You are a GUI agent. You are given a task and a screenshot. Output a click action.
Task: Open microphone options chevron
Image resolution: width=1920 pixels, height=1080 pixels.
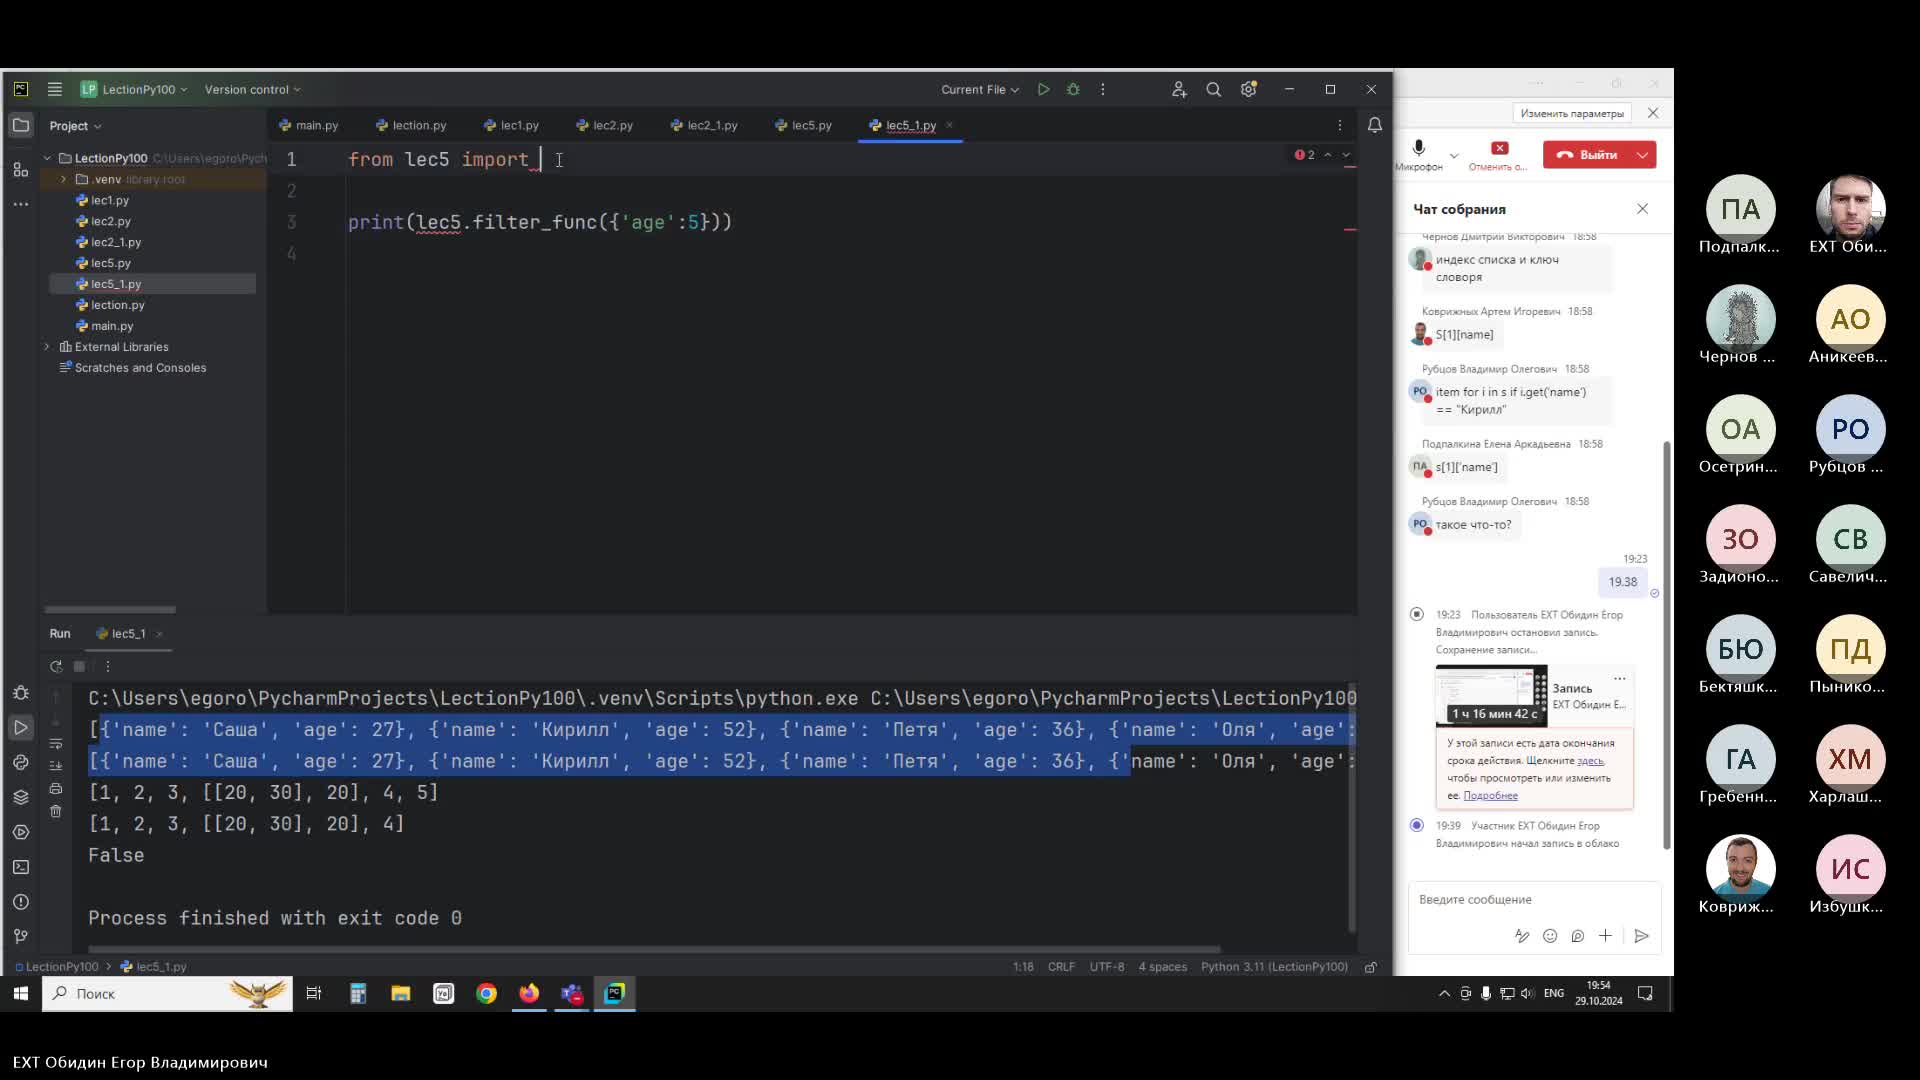coord(1454,155)
